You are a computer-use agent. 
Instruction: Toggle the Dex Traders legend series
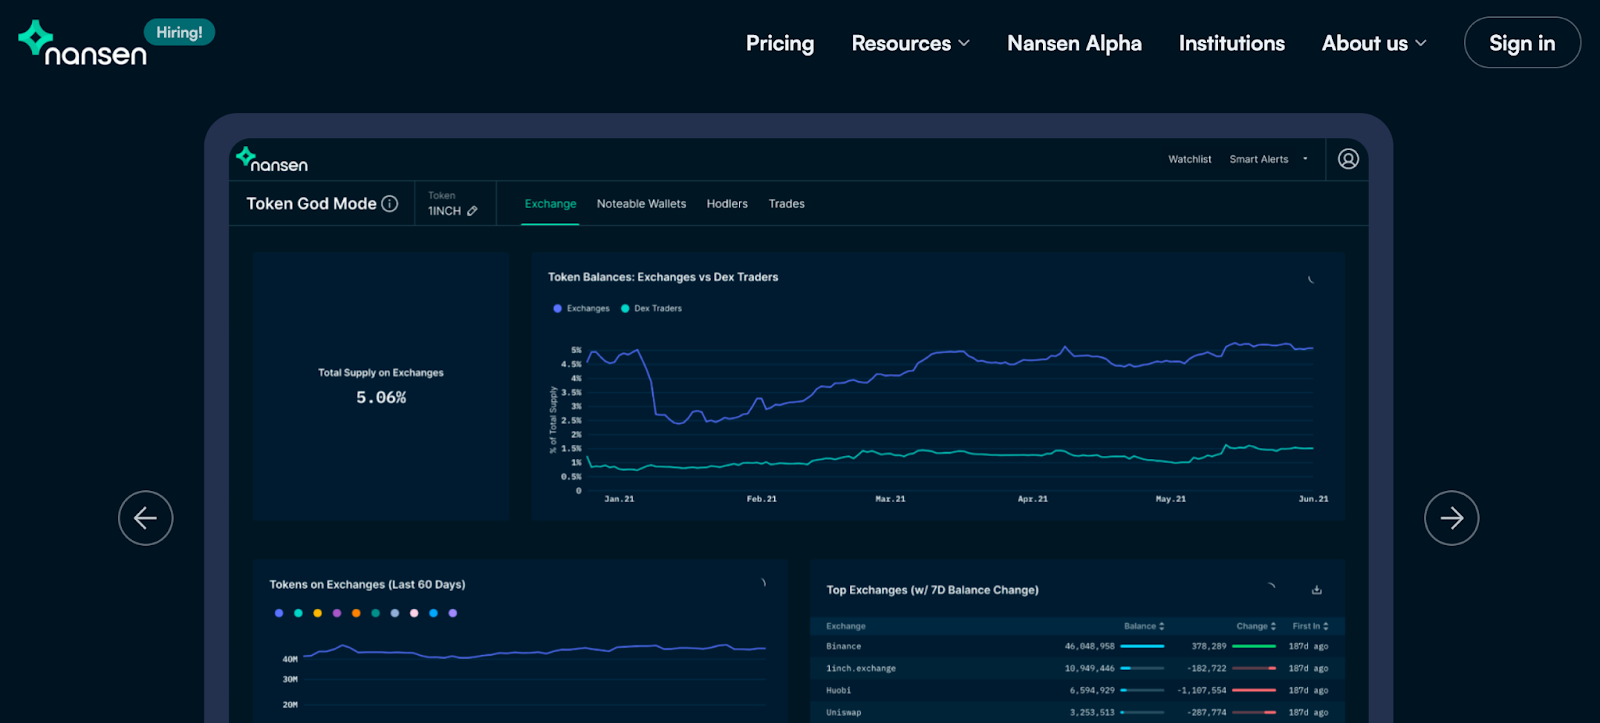[x=651, y=308]
